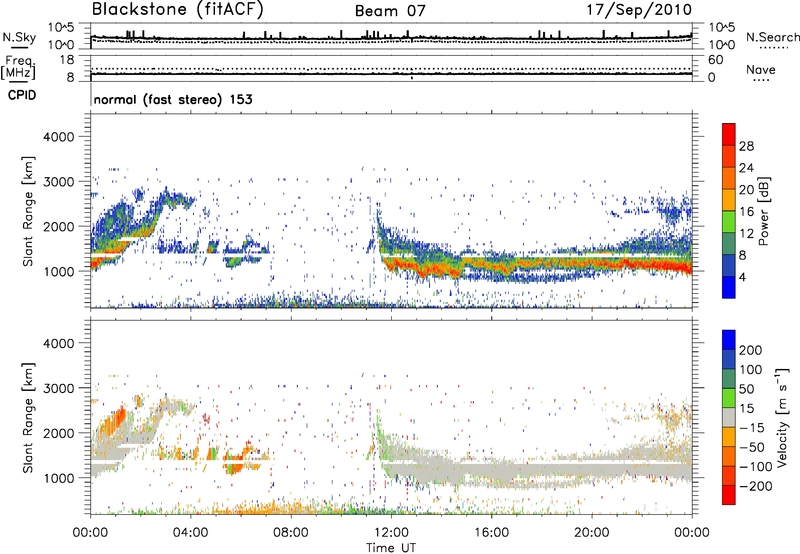Click the "Beam 07" label
The height and width of the screenshot is (554, 800).
390,11
